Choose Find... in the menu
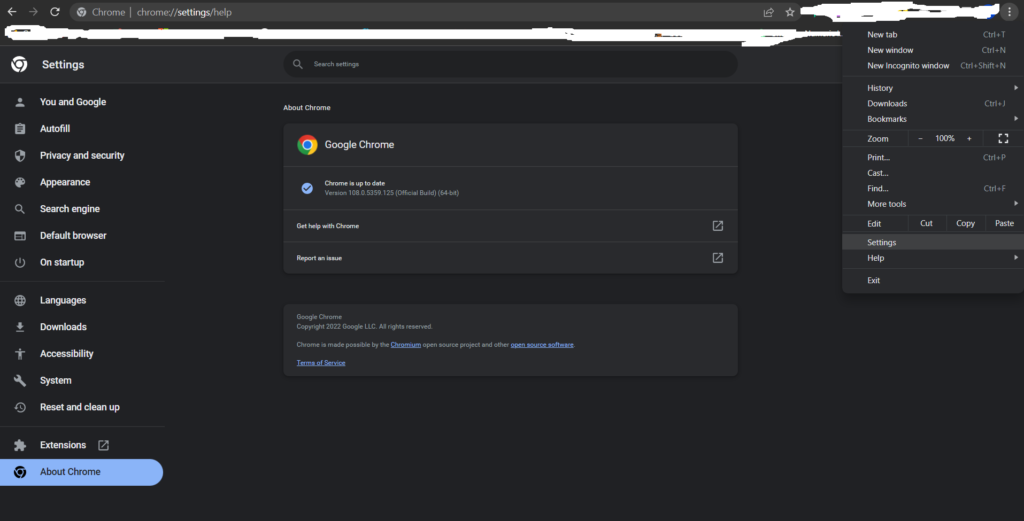 [933, 189]
